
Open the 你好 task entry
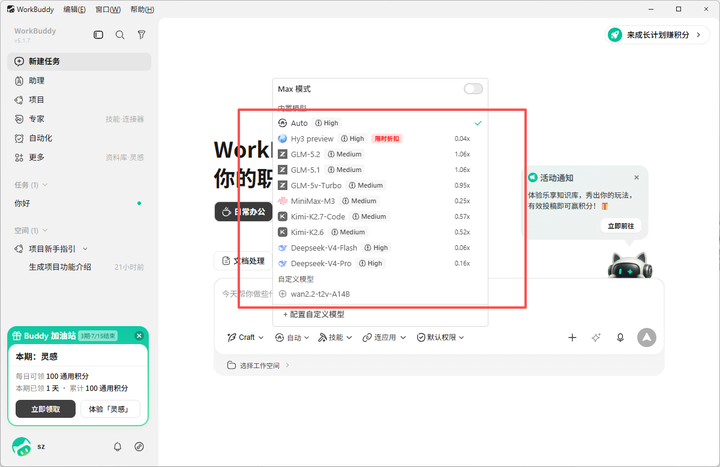tap(79, 203)
